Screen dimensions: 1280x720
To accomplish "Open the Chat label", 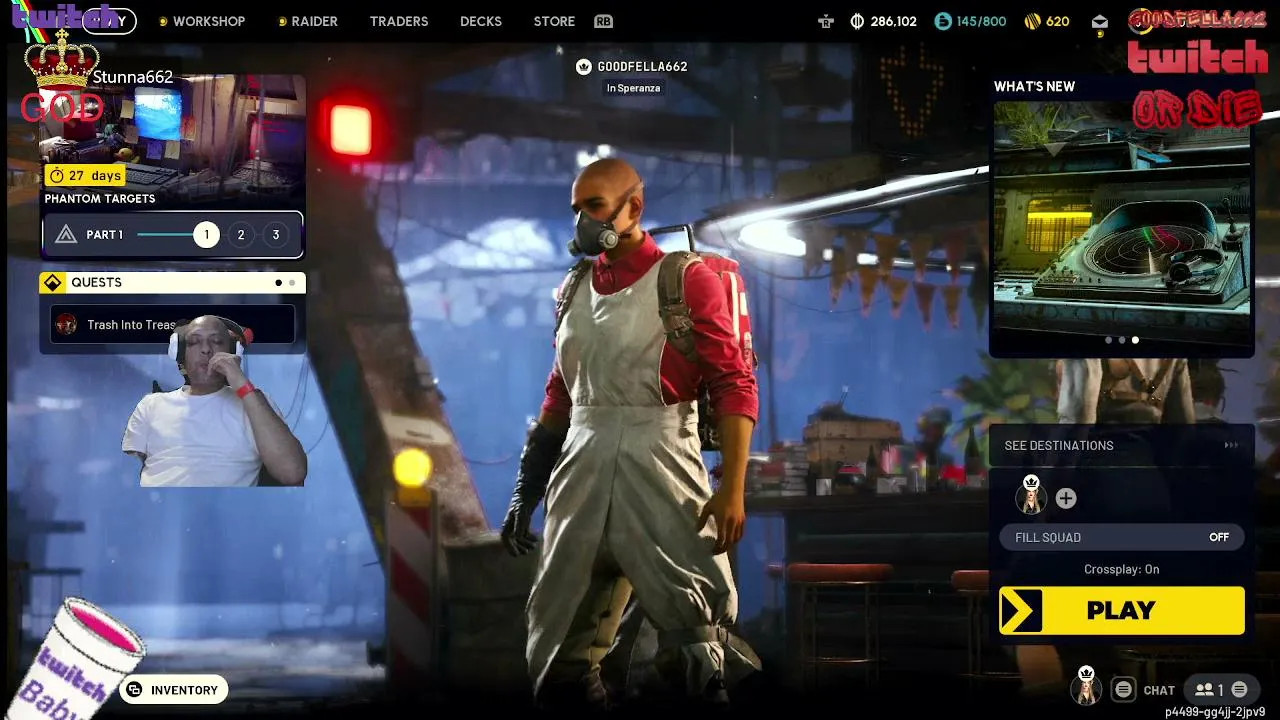I will [x=1159, y=690].
